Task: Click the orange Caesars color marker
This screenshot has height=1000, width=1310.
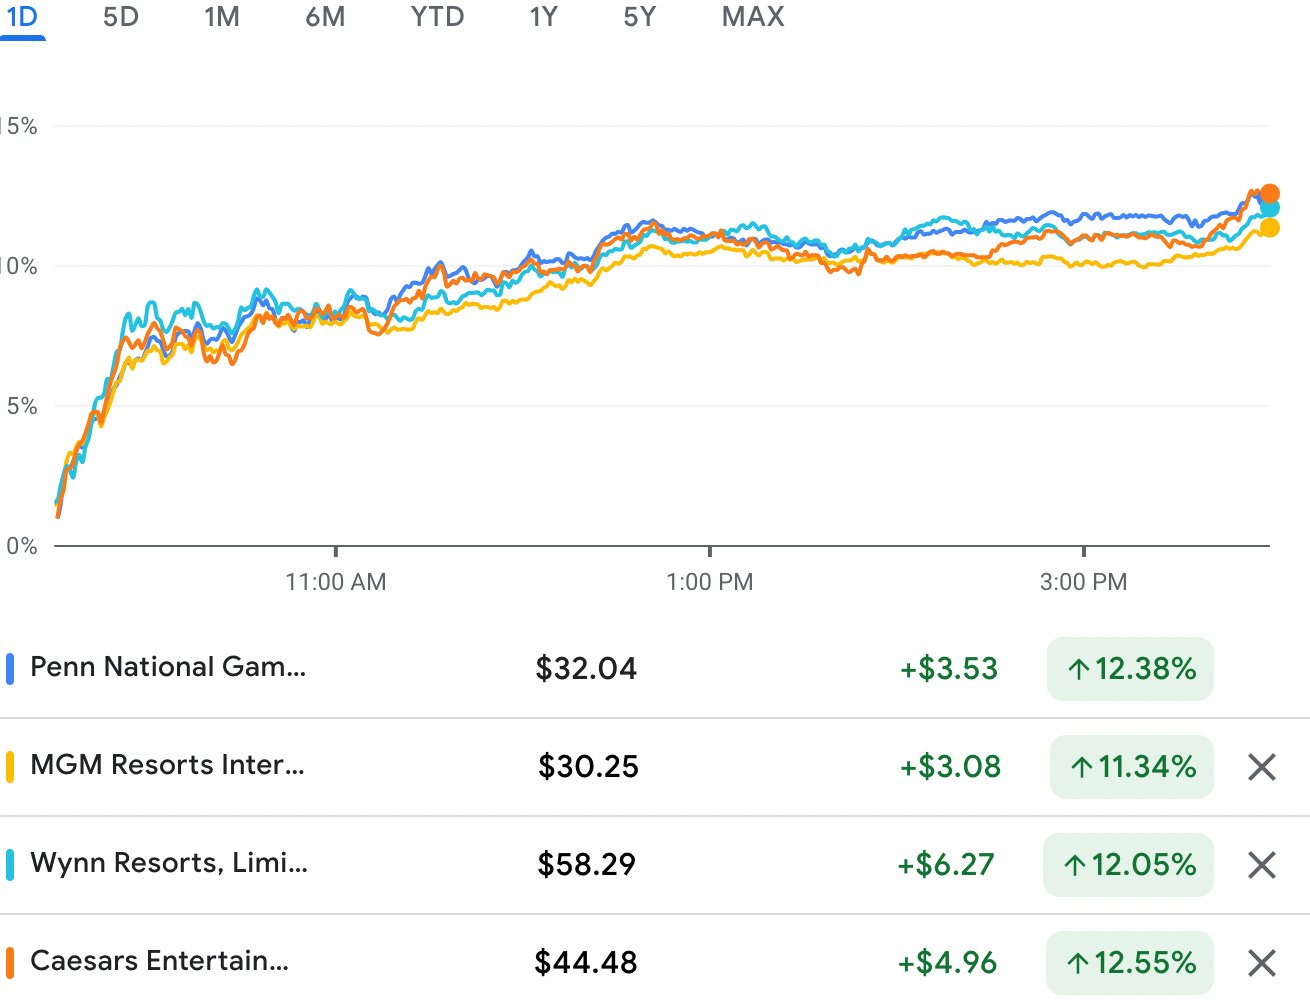Action: tap(10, 963)
